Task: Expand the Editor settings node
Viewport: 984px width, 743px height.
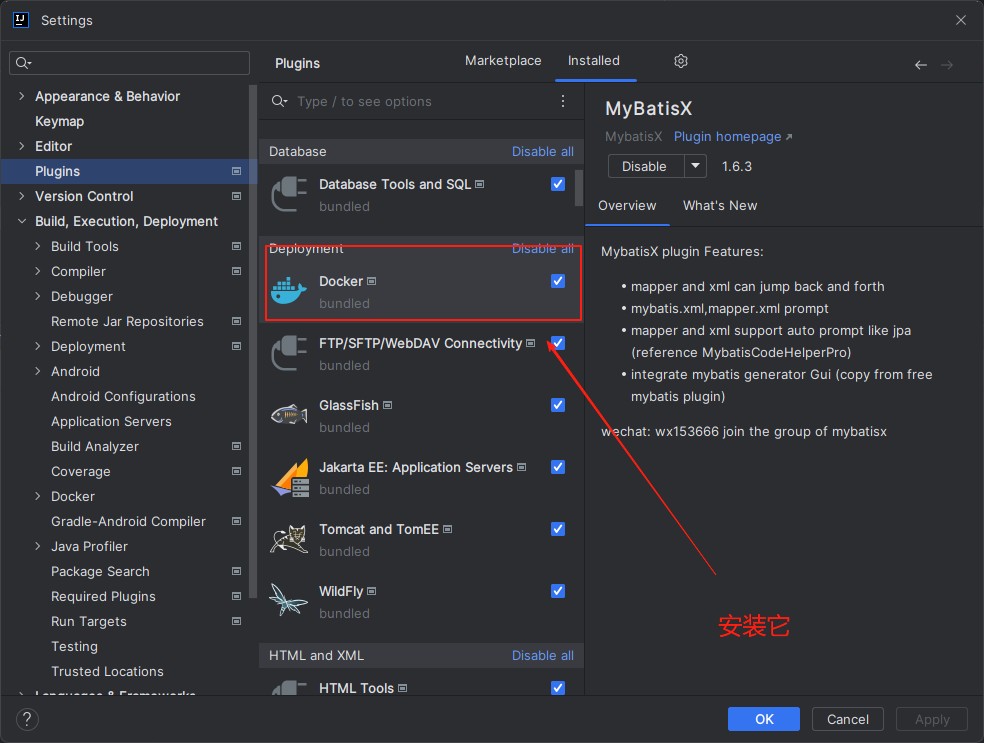Action: (x=22, y=146)
